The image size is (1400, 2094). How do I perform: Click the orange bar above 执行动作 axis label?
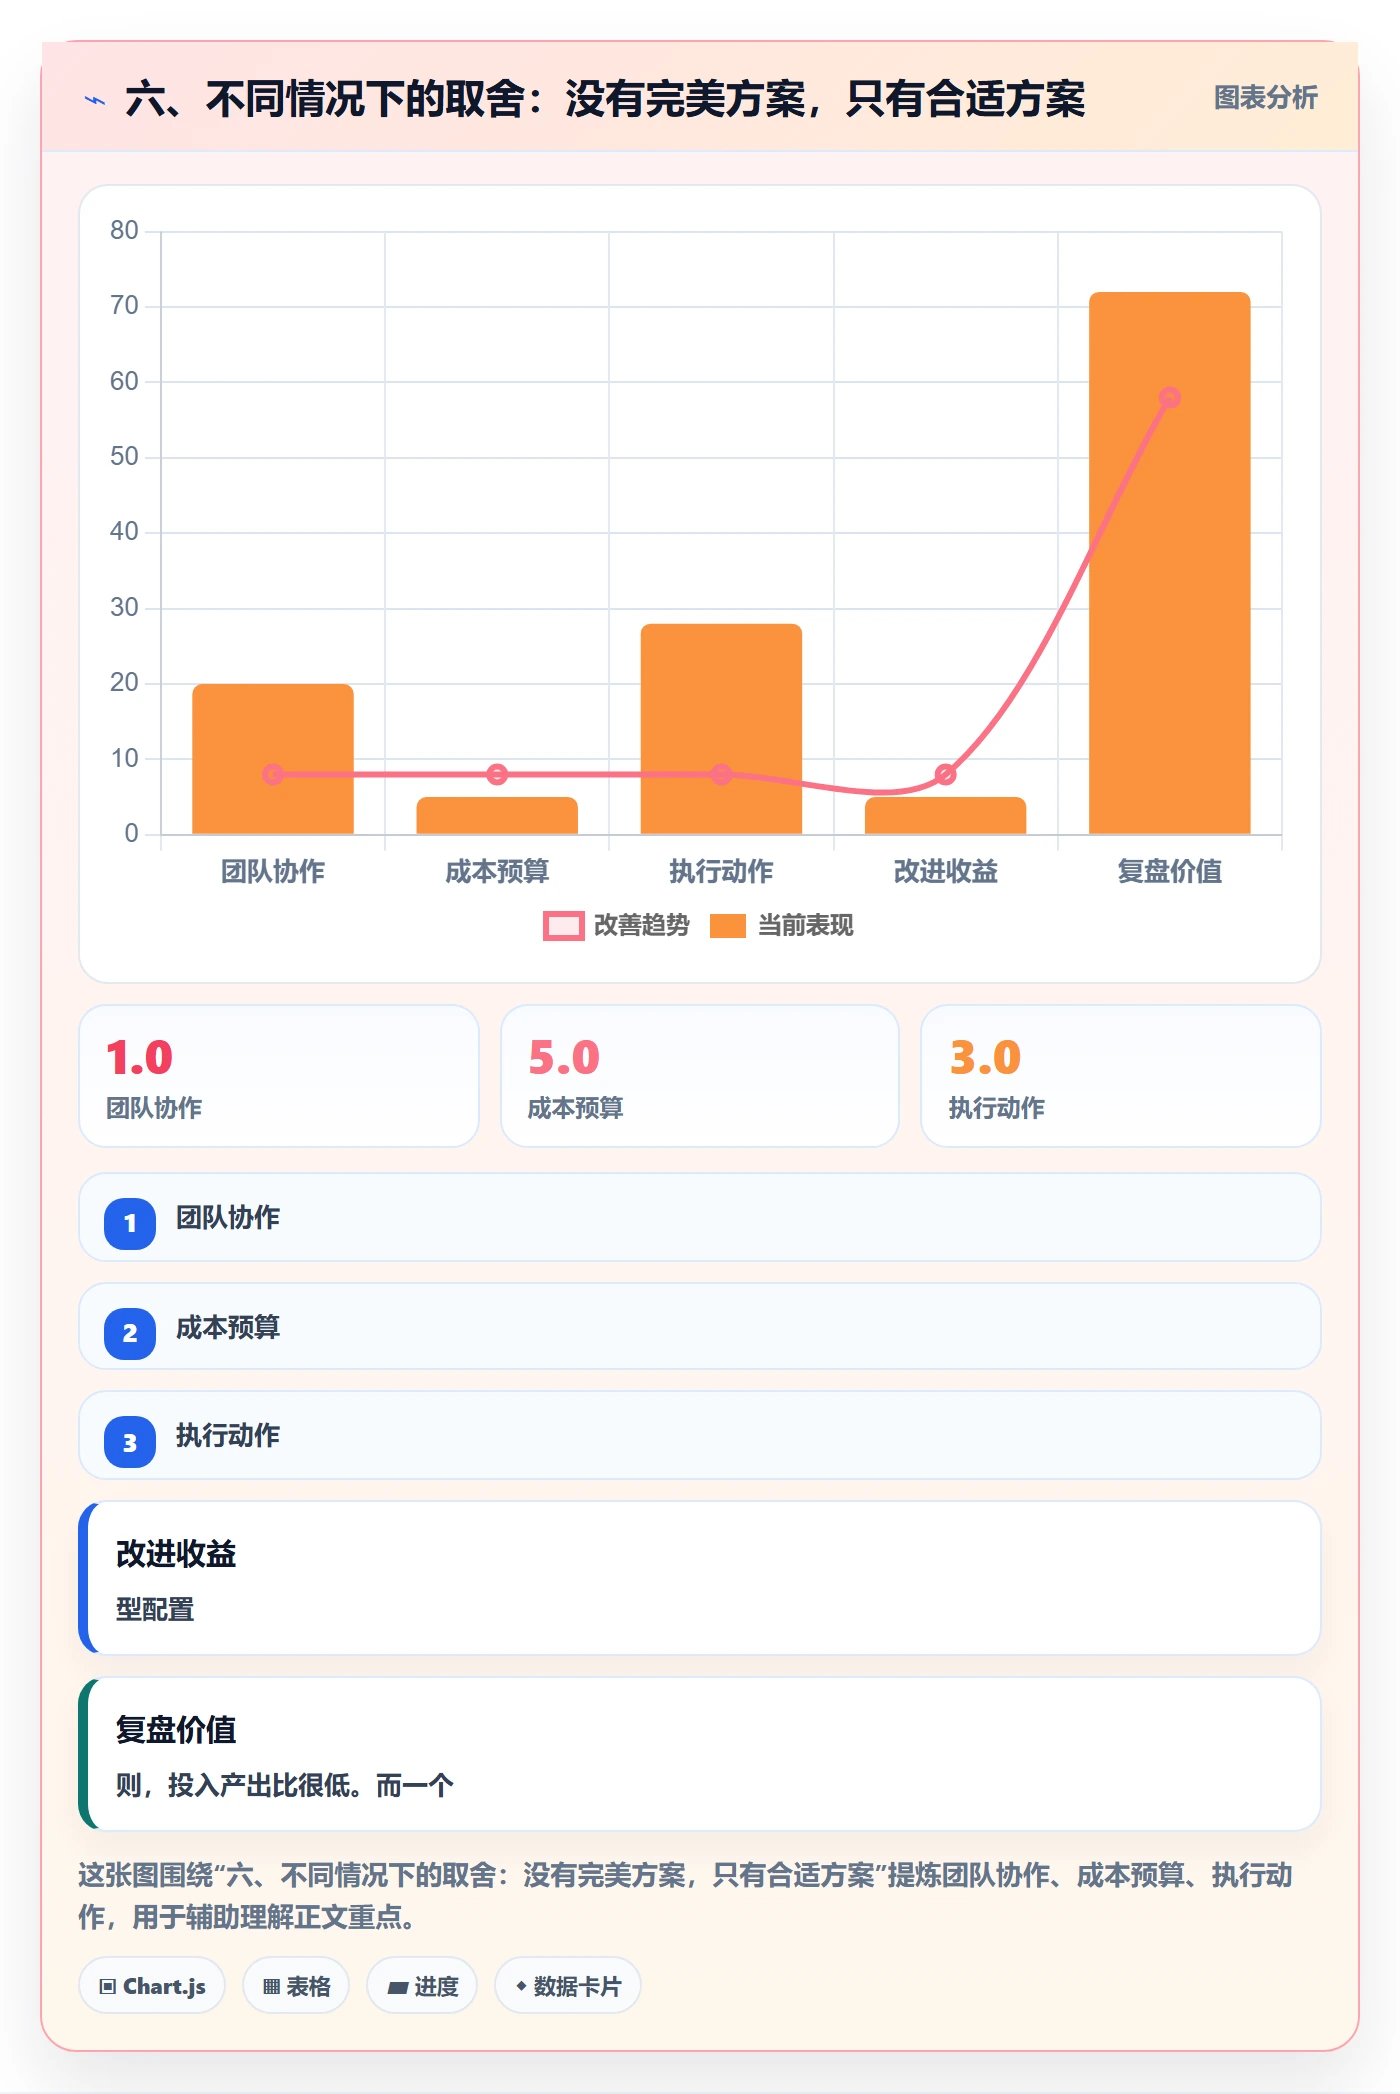[721, 729]
